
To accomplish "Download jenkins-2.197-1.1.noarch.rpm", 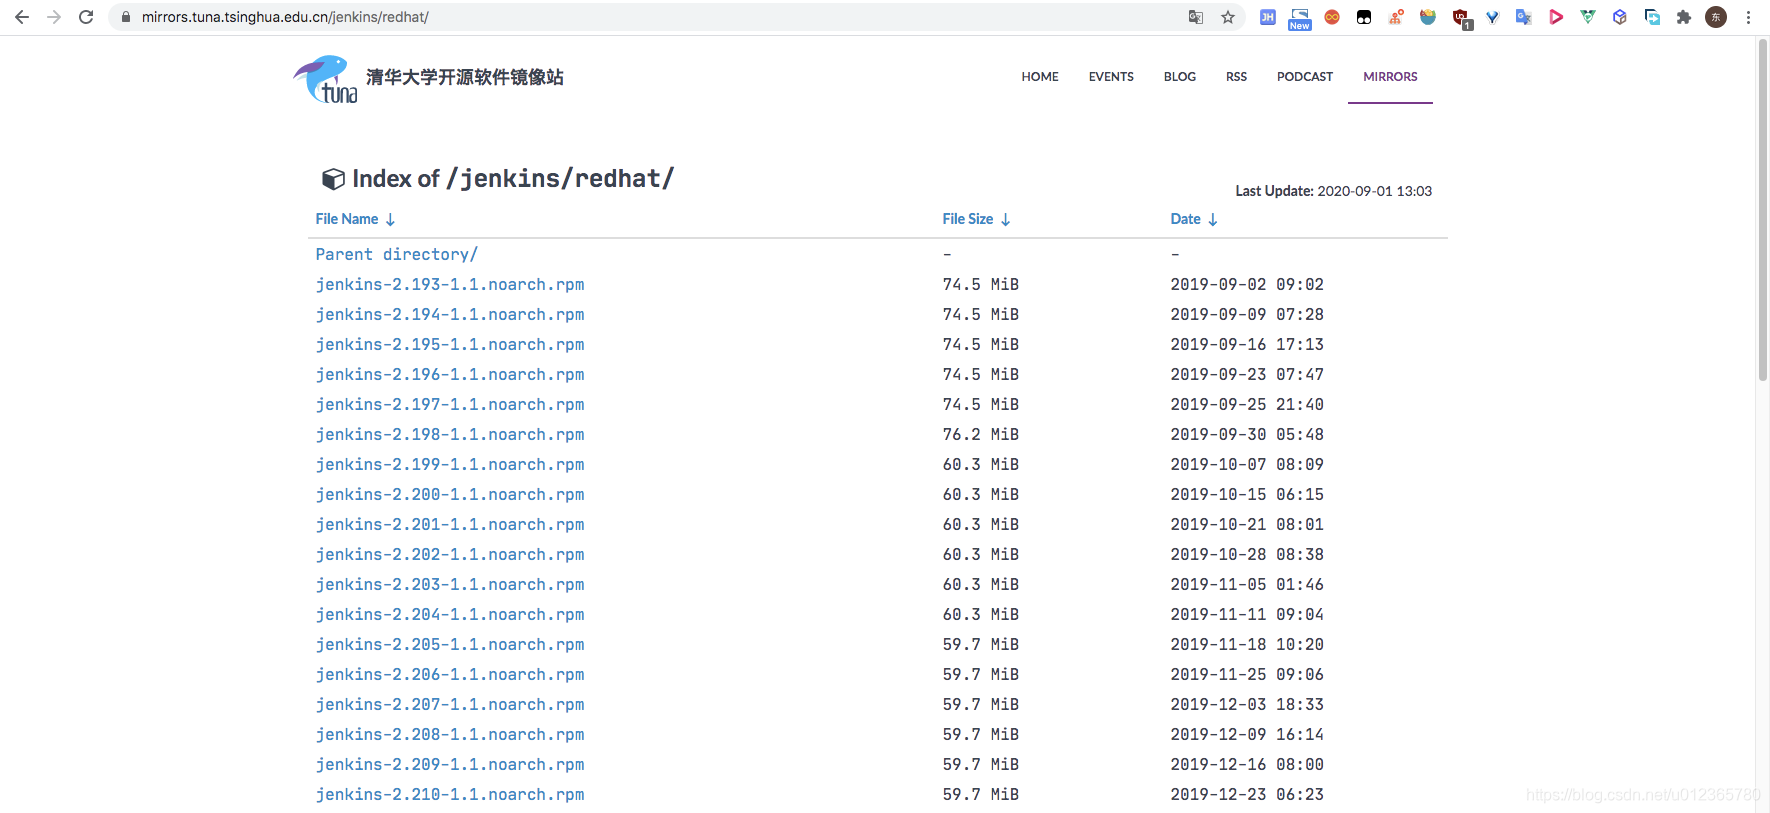I will pos(450,404).
